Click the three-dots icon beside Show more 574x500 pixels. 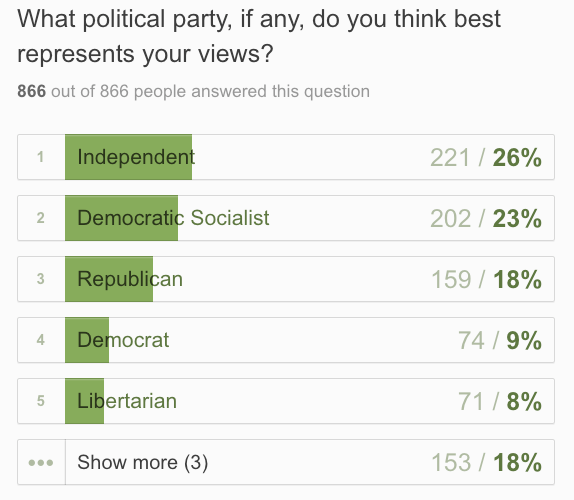coord(41,463)
